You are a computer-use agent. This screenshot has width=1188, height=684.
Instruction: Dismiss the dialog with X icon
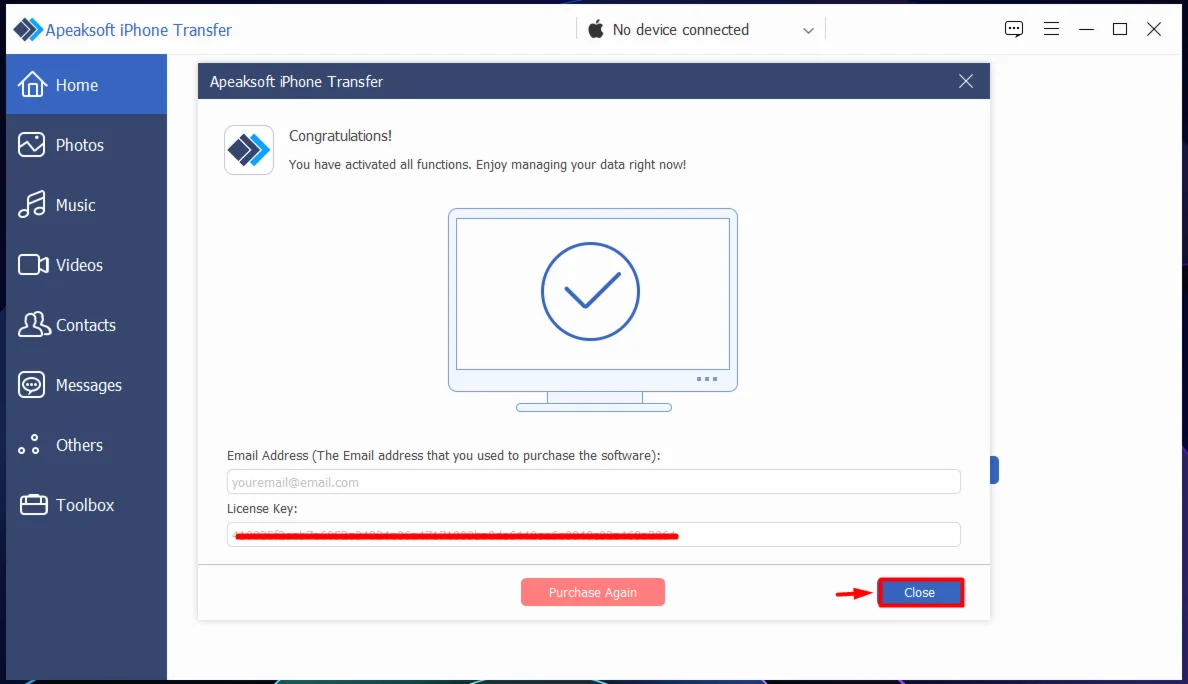pos(965,81)
